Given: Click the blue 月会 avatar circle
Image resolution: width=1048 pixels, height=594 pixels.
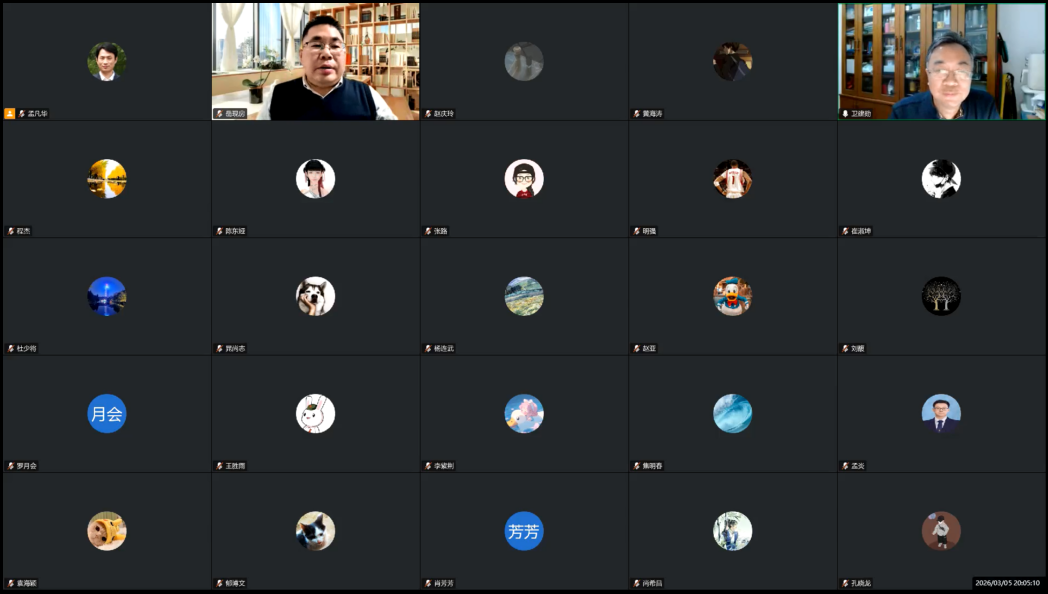Looking at the screenshot, I should coord(107,414).
